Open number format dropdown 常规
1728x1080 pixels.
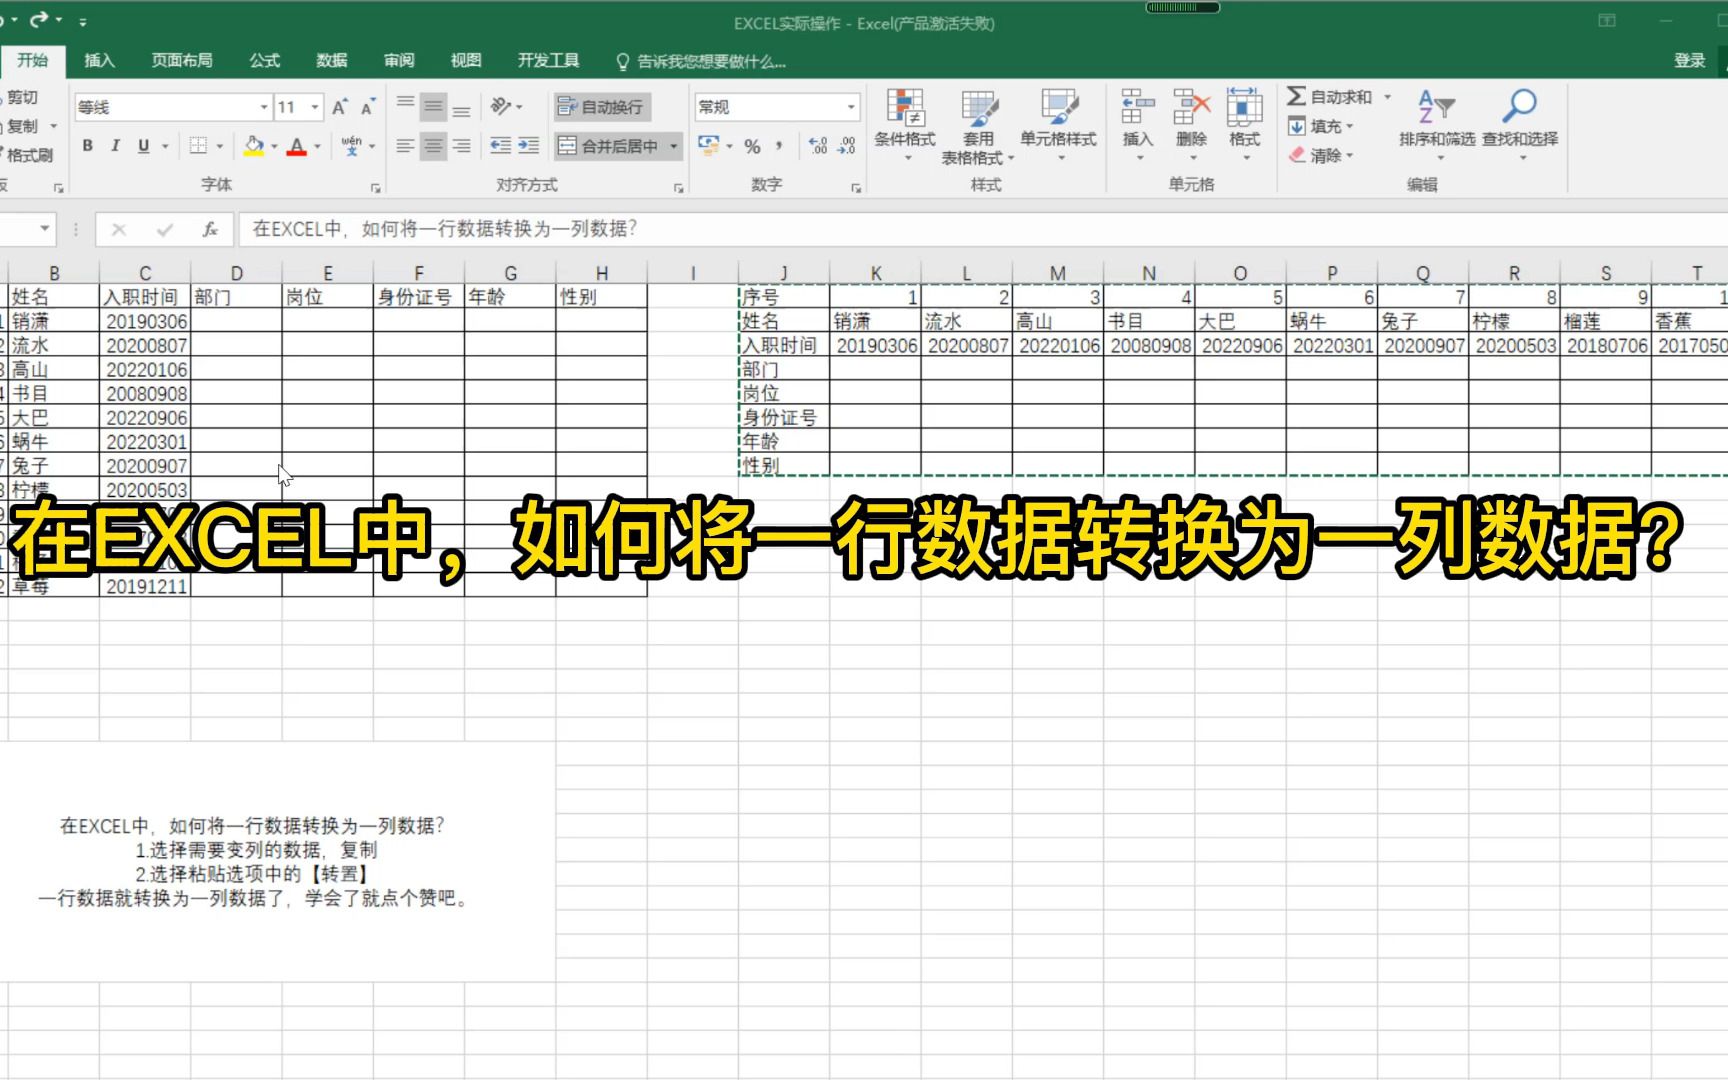pyautogui.click(x=851, y=107)
